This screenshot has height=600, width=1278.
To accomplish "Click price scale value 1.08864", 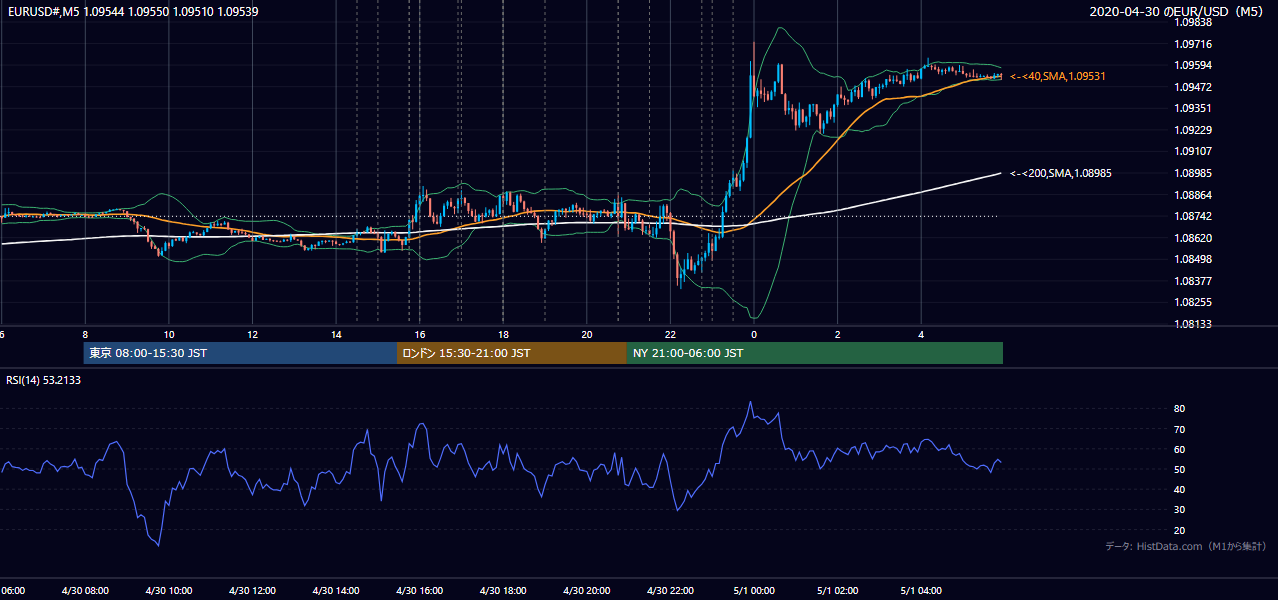I will [1192, 195].
